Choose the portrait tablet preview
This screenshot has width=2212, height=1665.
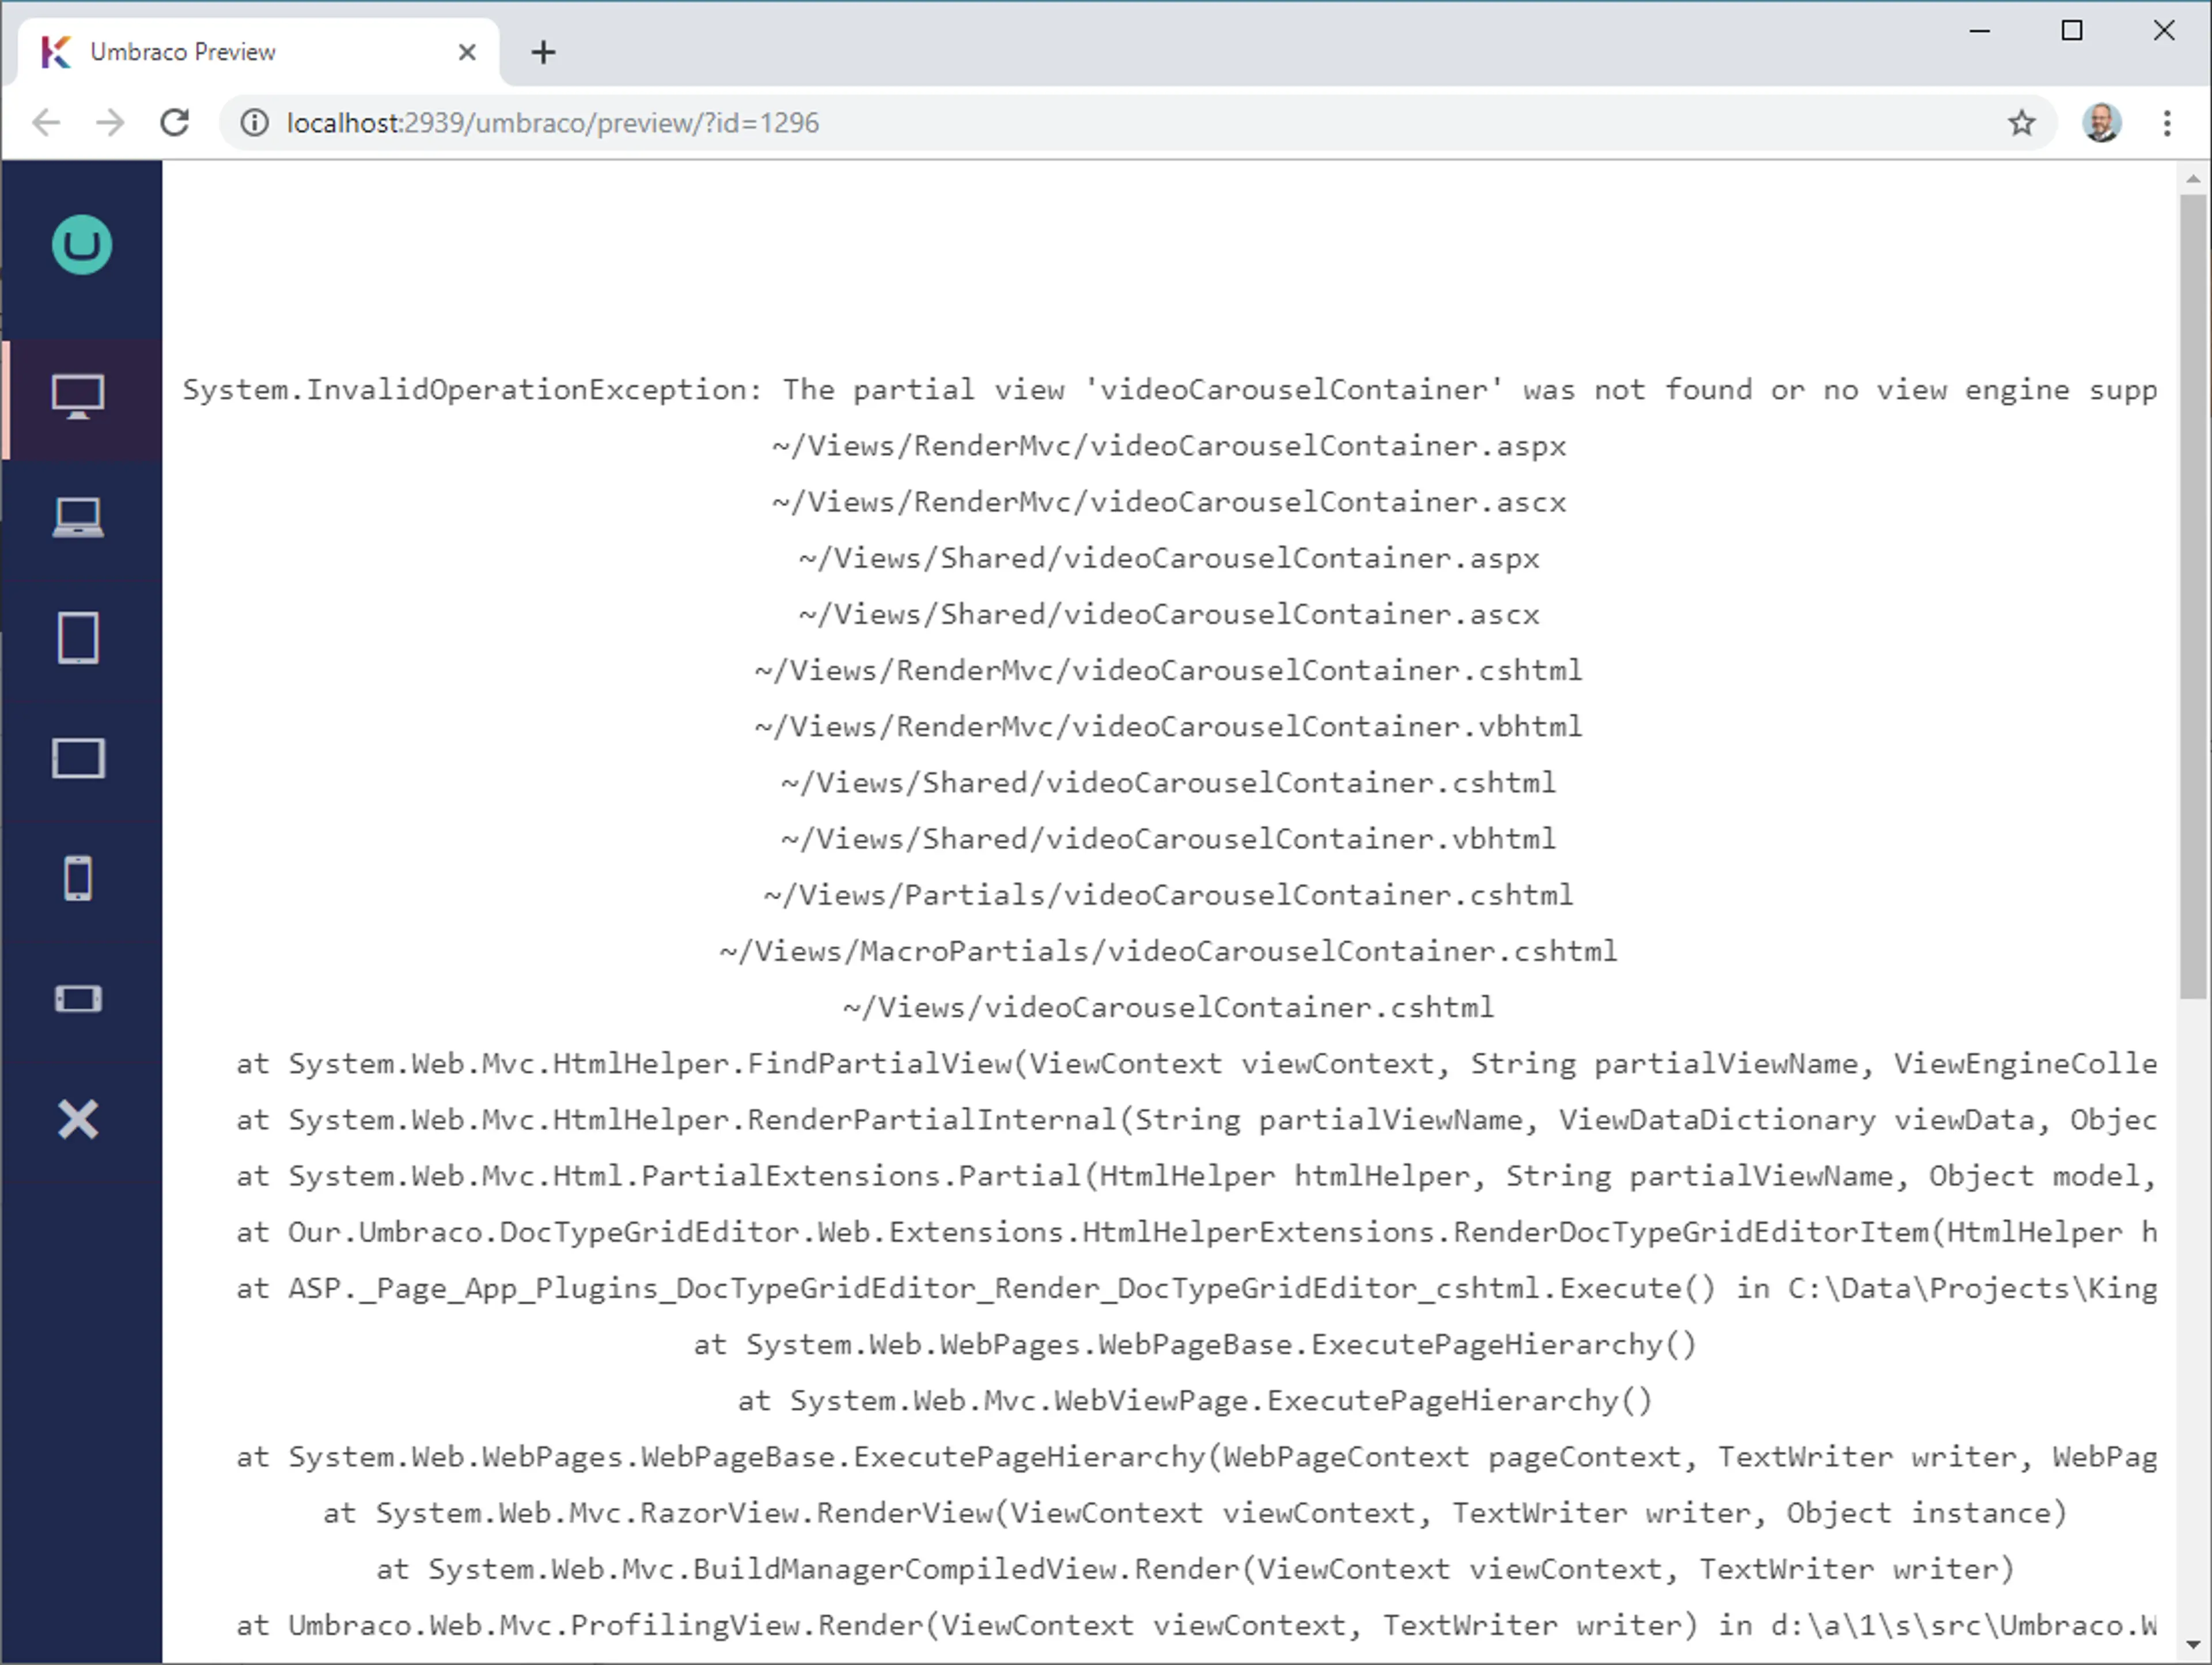pyautogui.click(x=78, y=638)
